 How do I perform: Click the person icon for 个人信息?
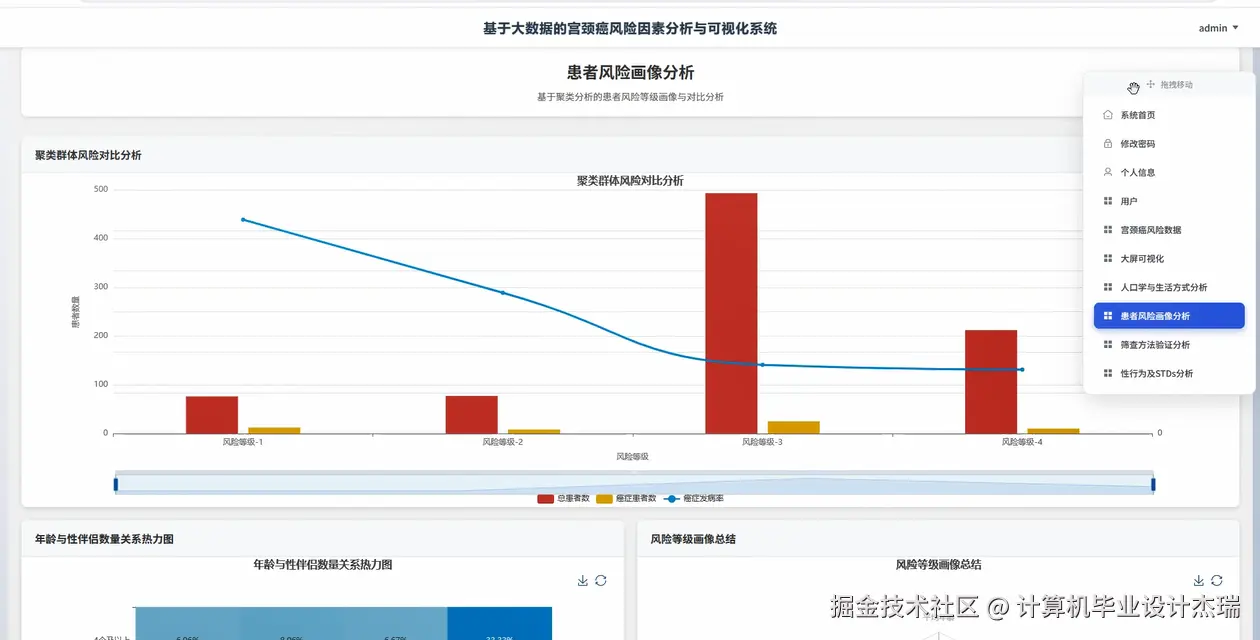(1107, 172)
